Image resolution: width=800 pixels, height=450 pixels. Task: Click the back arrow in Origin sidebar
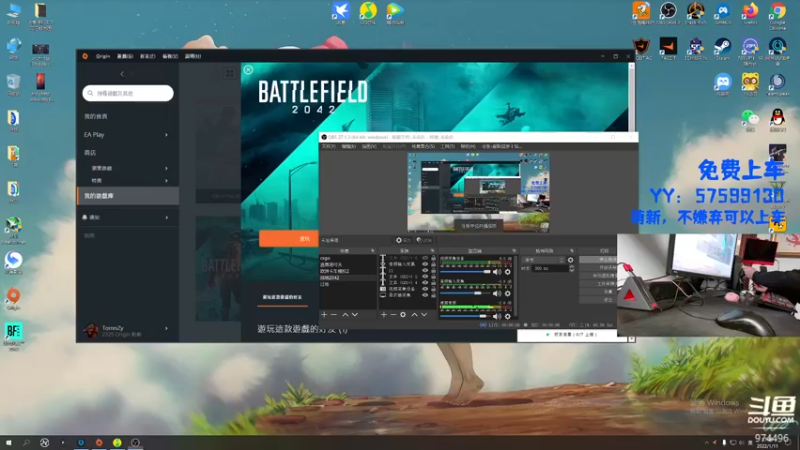click(x=122, y=74)
